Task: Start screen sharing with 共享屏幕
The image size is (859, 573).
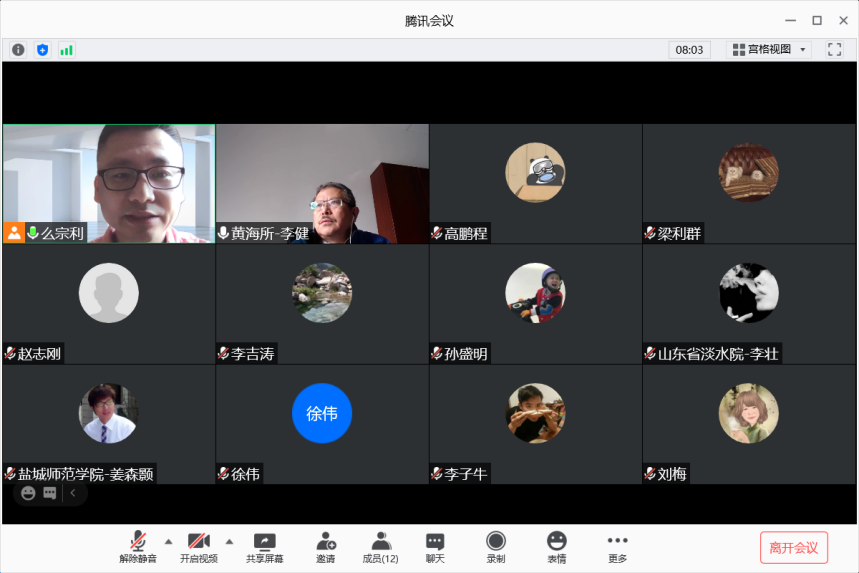Action: click(x=265, y=547)
